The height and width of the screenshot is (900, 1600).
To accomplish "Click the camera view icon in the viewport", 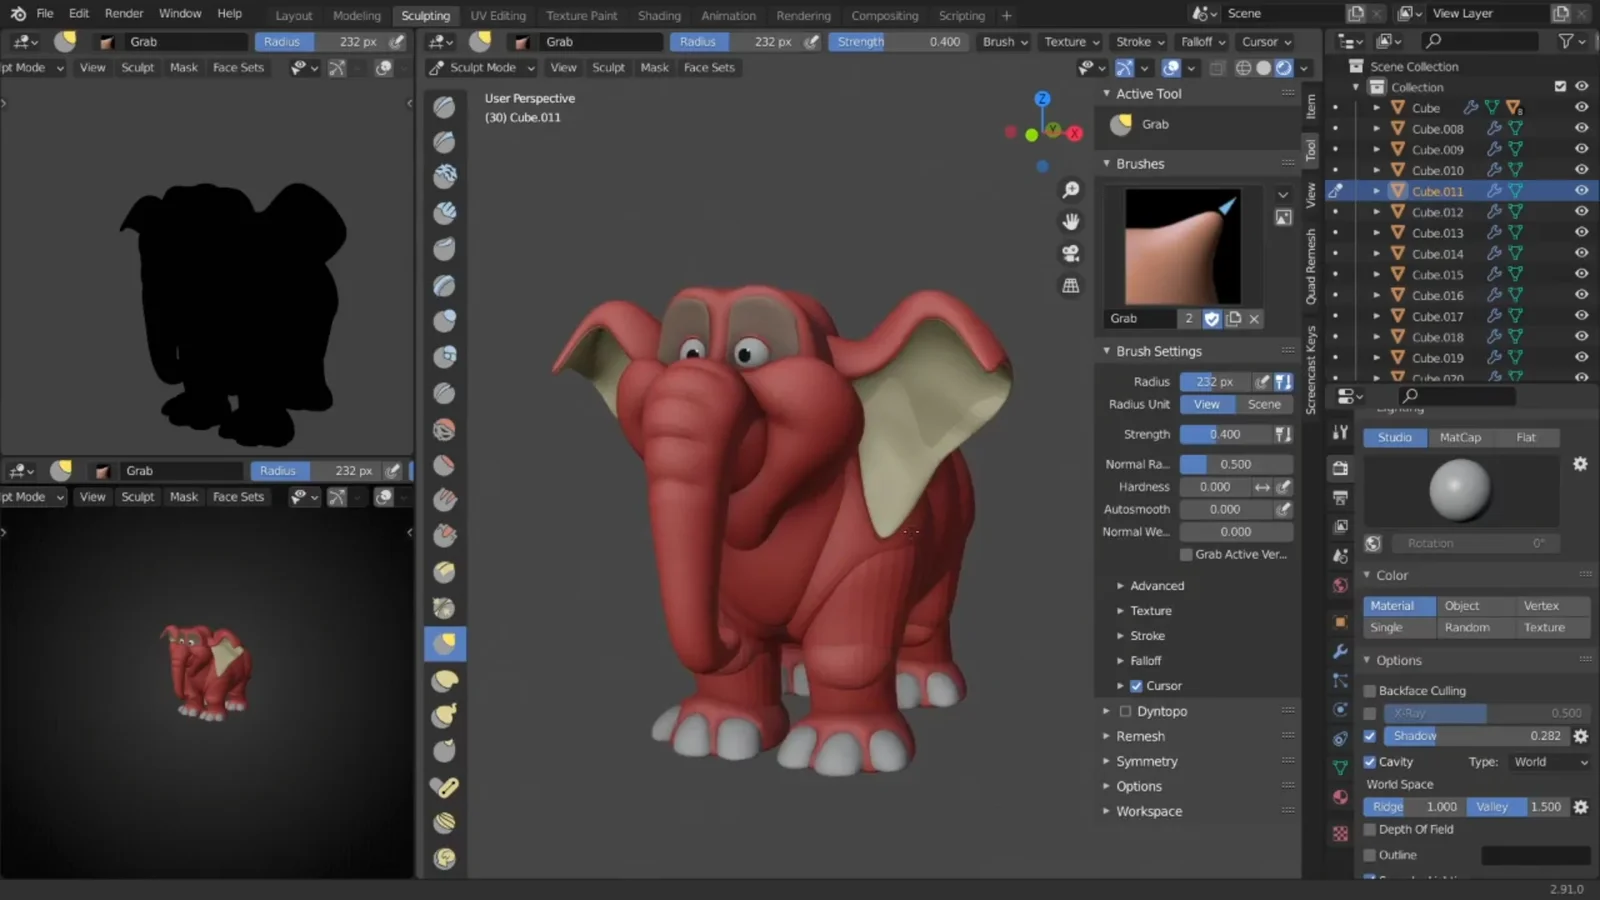I will pyautogui.click(x=1071, y=253).
